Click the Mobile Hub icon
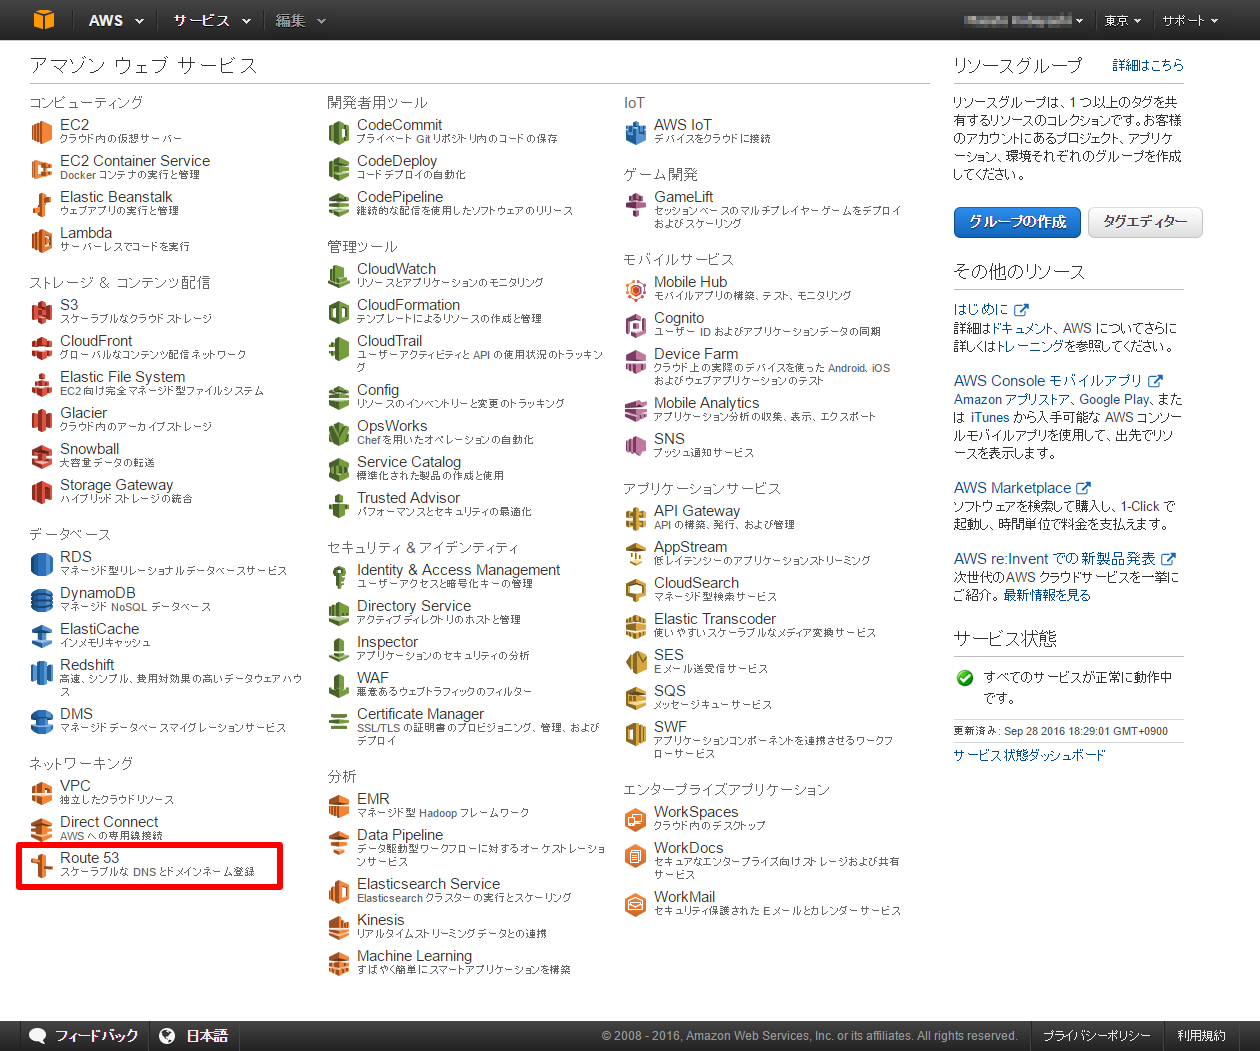Screen dimensions: 1260x1051 coord(636,289)
